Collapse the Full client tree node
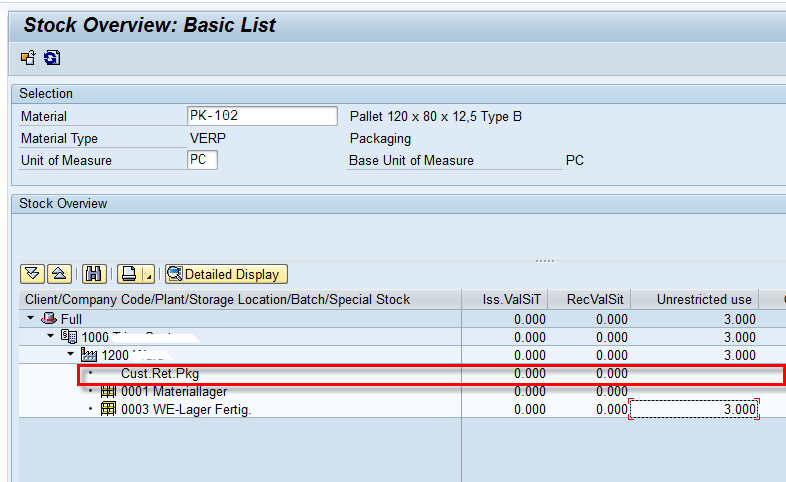 pos(29,319)
